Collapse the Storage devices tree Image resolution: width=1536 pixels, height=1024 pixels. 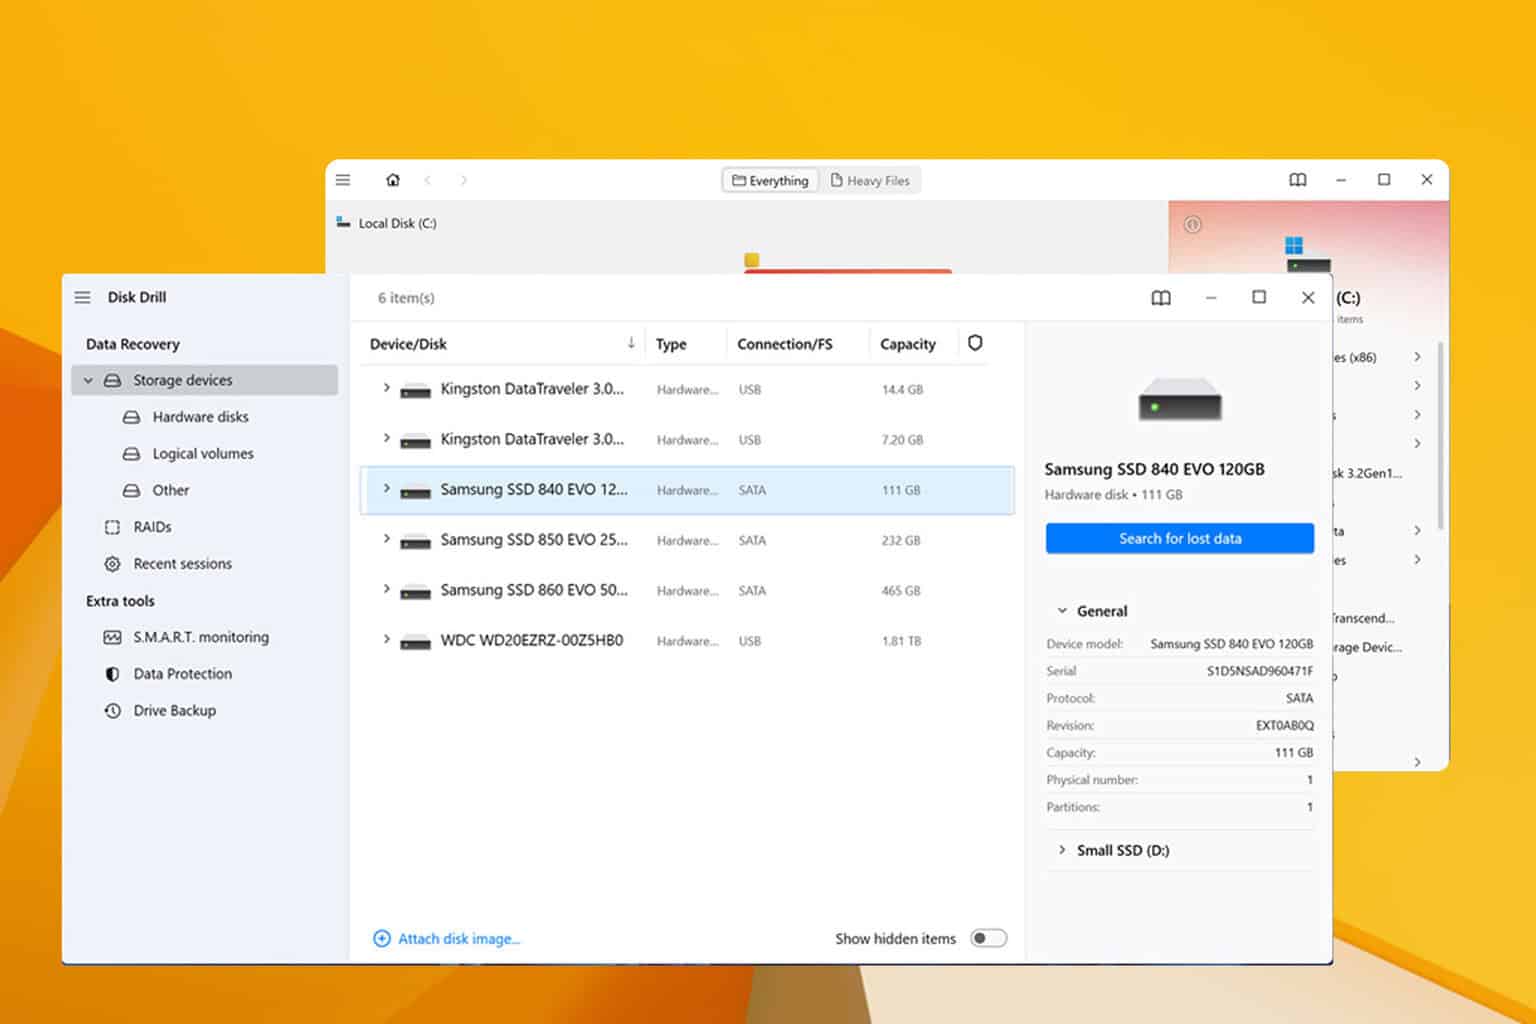click(88, 380)
